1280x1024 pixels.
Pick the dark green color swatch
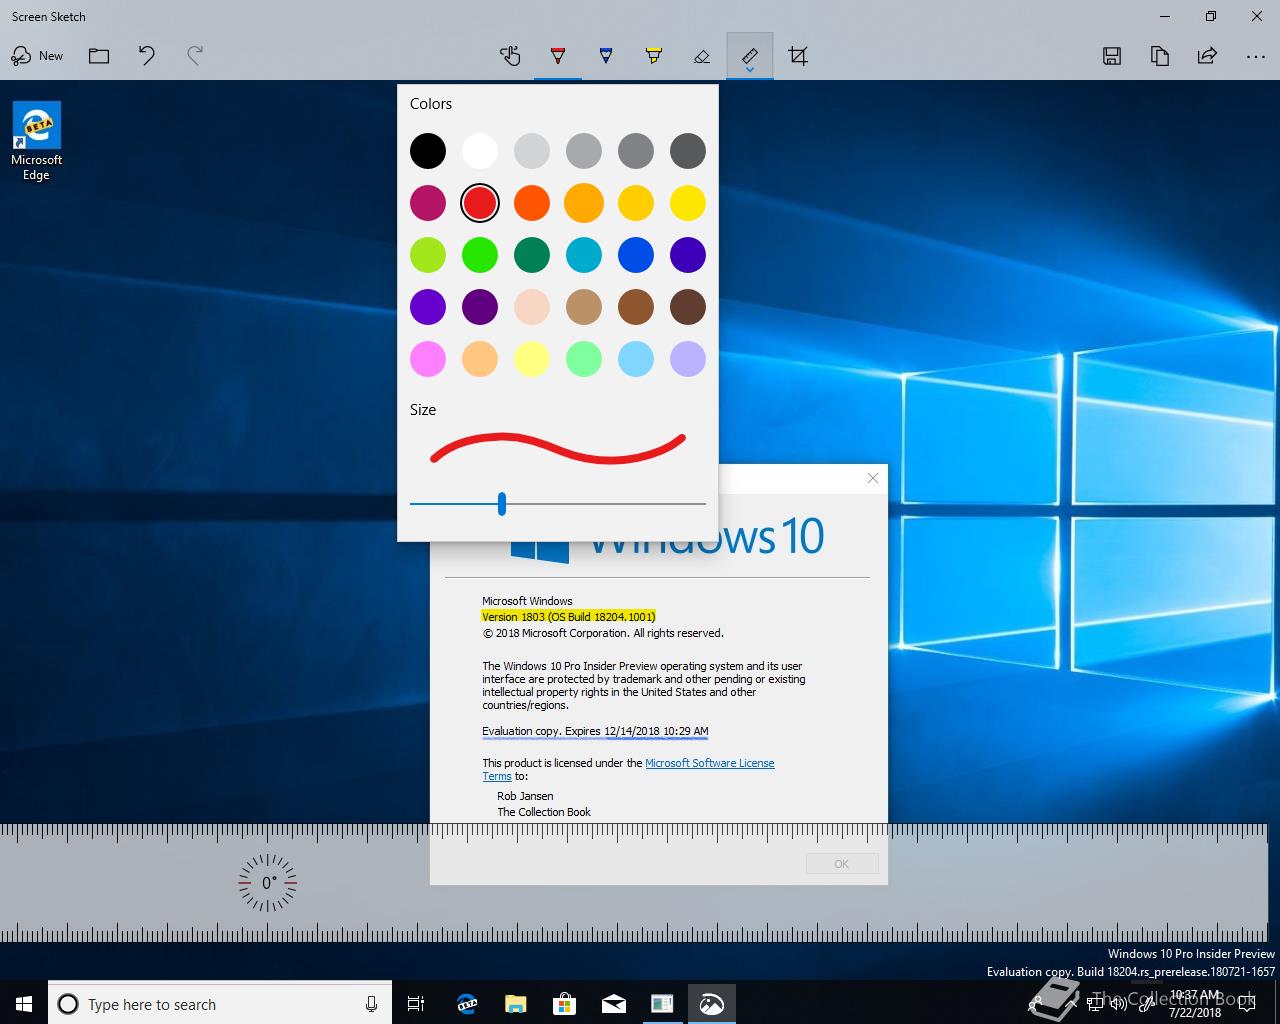tap(532, 255)
